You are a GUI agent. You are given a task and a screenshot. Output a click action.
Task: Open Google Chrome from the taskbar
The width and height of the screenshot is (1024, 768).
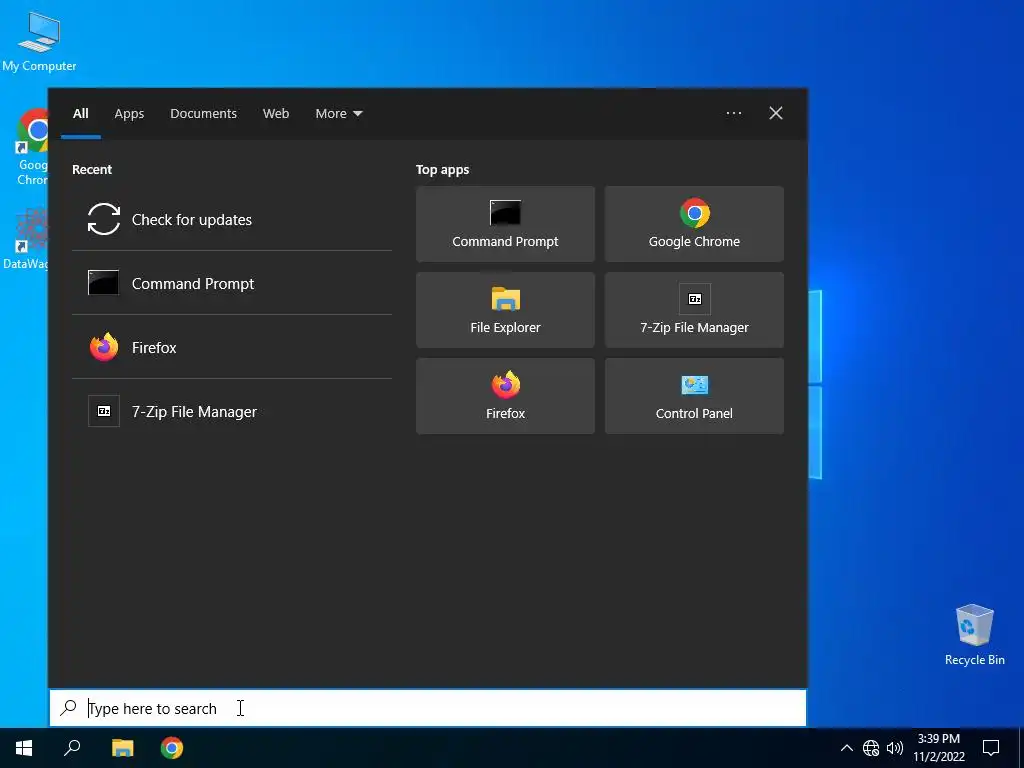tap(172, 748)
